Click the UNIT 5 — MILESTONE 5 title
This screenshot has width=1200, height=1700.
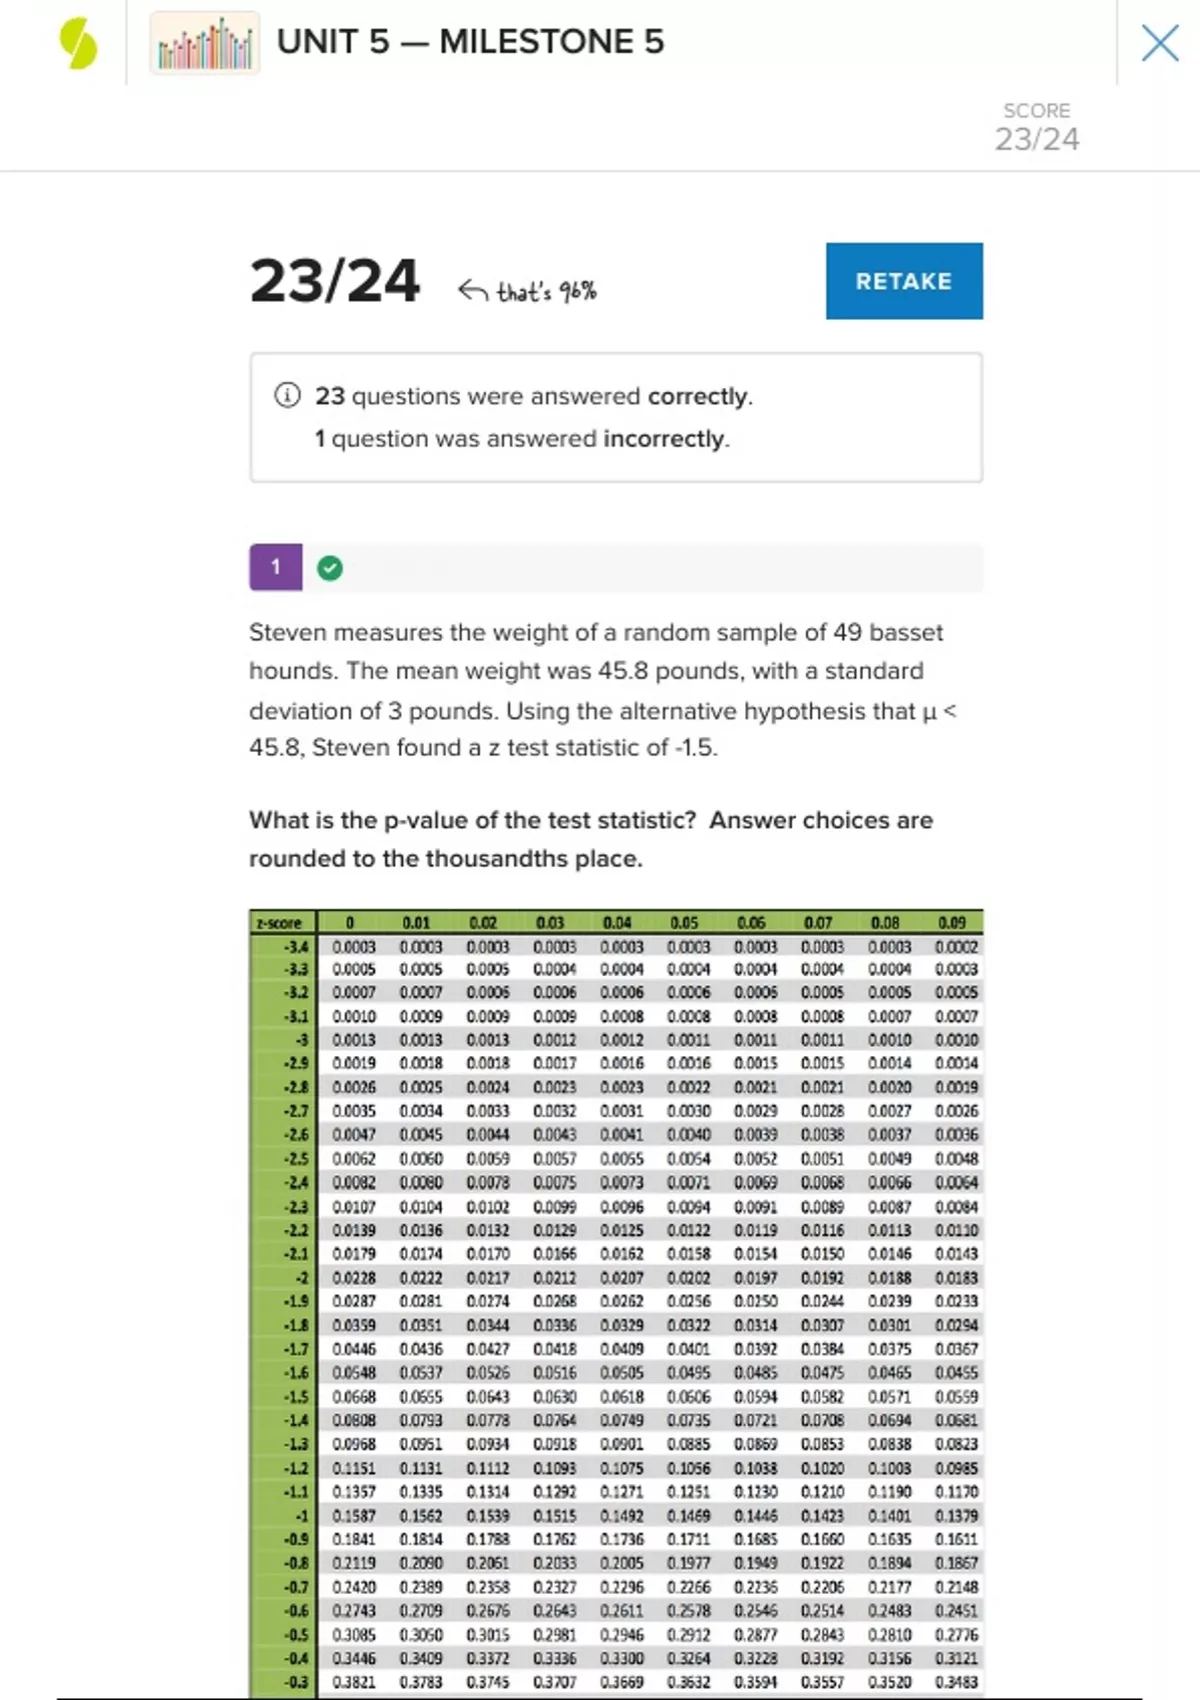[470, 42]
